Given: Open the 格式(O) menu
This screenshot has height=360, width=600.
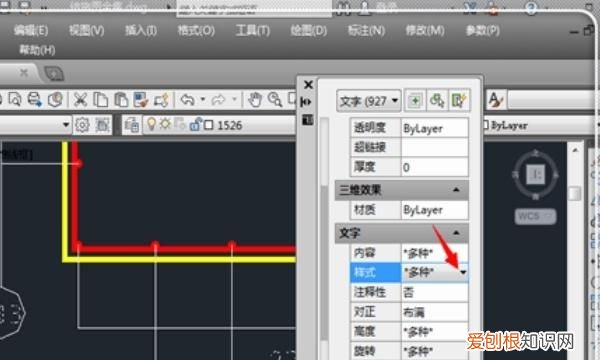Looking at the screenshot, I should point(196,30).
